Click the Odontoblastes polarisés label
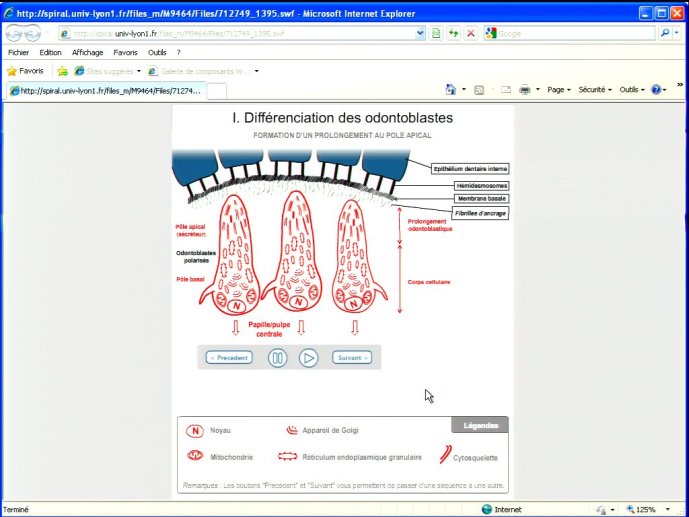The image size is (689, 517). point(196,257)
